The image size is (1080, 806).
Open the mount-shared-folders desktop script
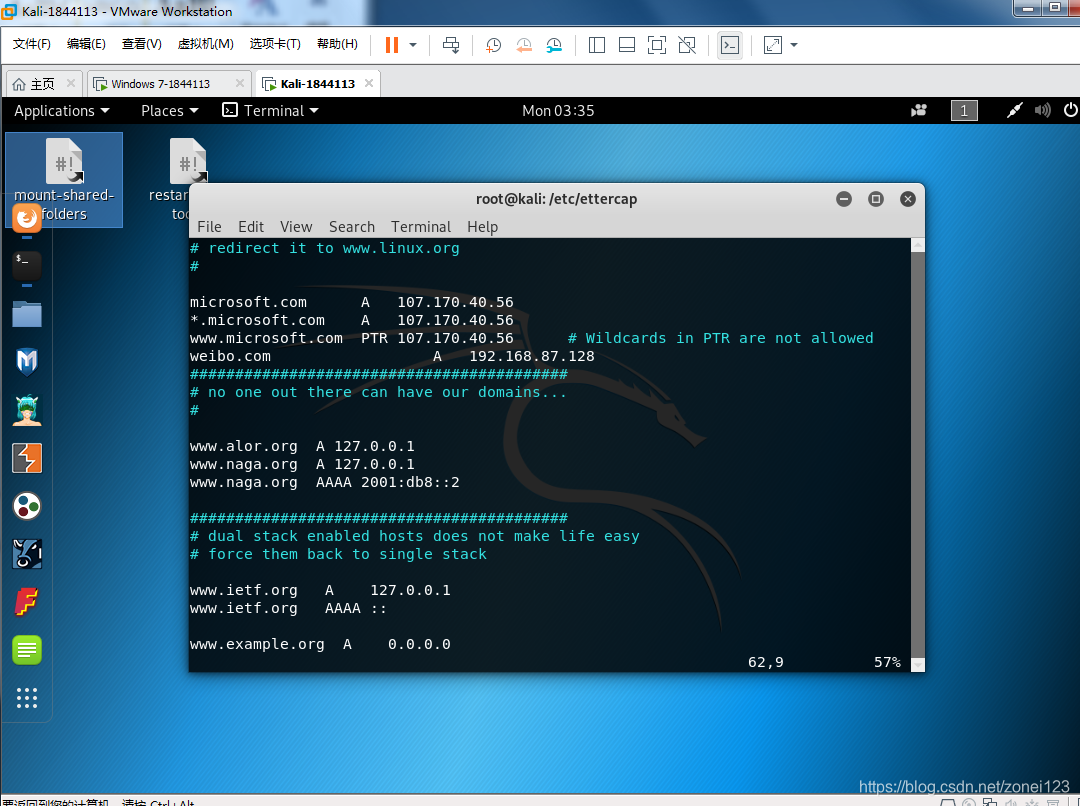(64, 180)
